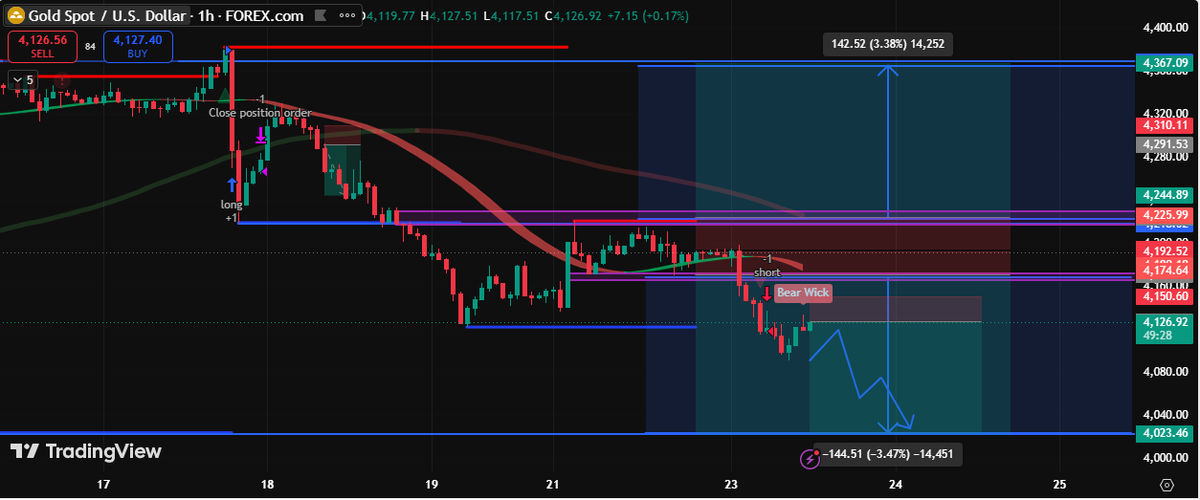Screen dimensions: 1200x500
Task: Select the Close position order label
Action: [x=260, y=113]
